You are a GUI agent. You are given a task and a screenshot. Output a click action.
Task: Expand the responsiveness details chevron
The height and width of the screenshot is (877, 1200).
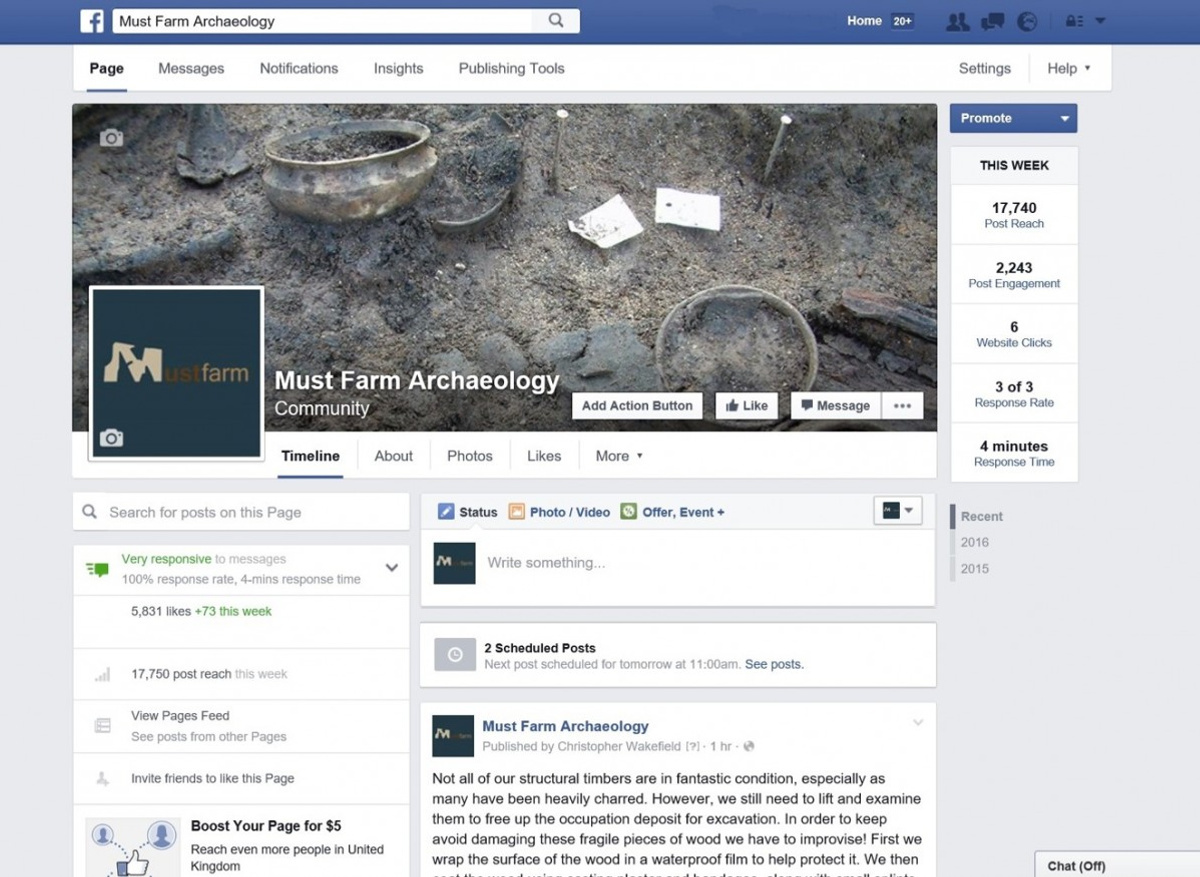tap(392, 568)
